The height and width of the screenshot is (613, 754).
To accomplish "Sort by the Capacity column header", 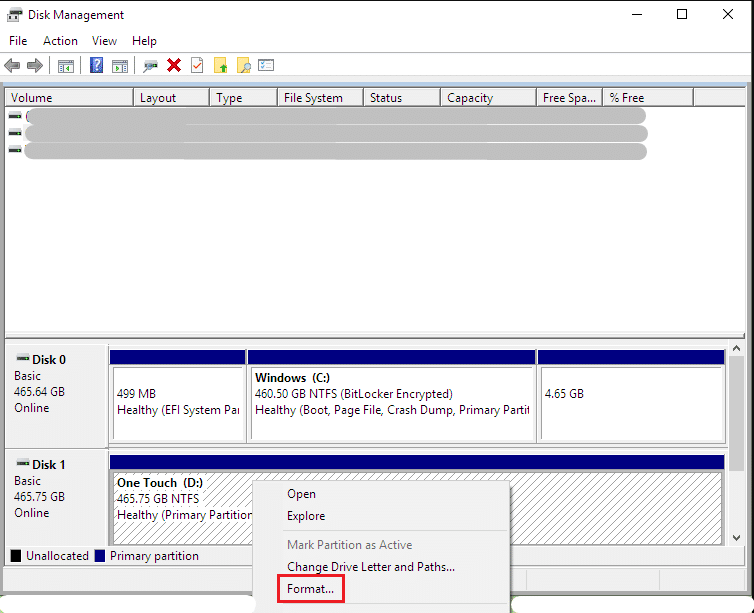I will (470, 98).
